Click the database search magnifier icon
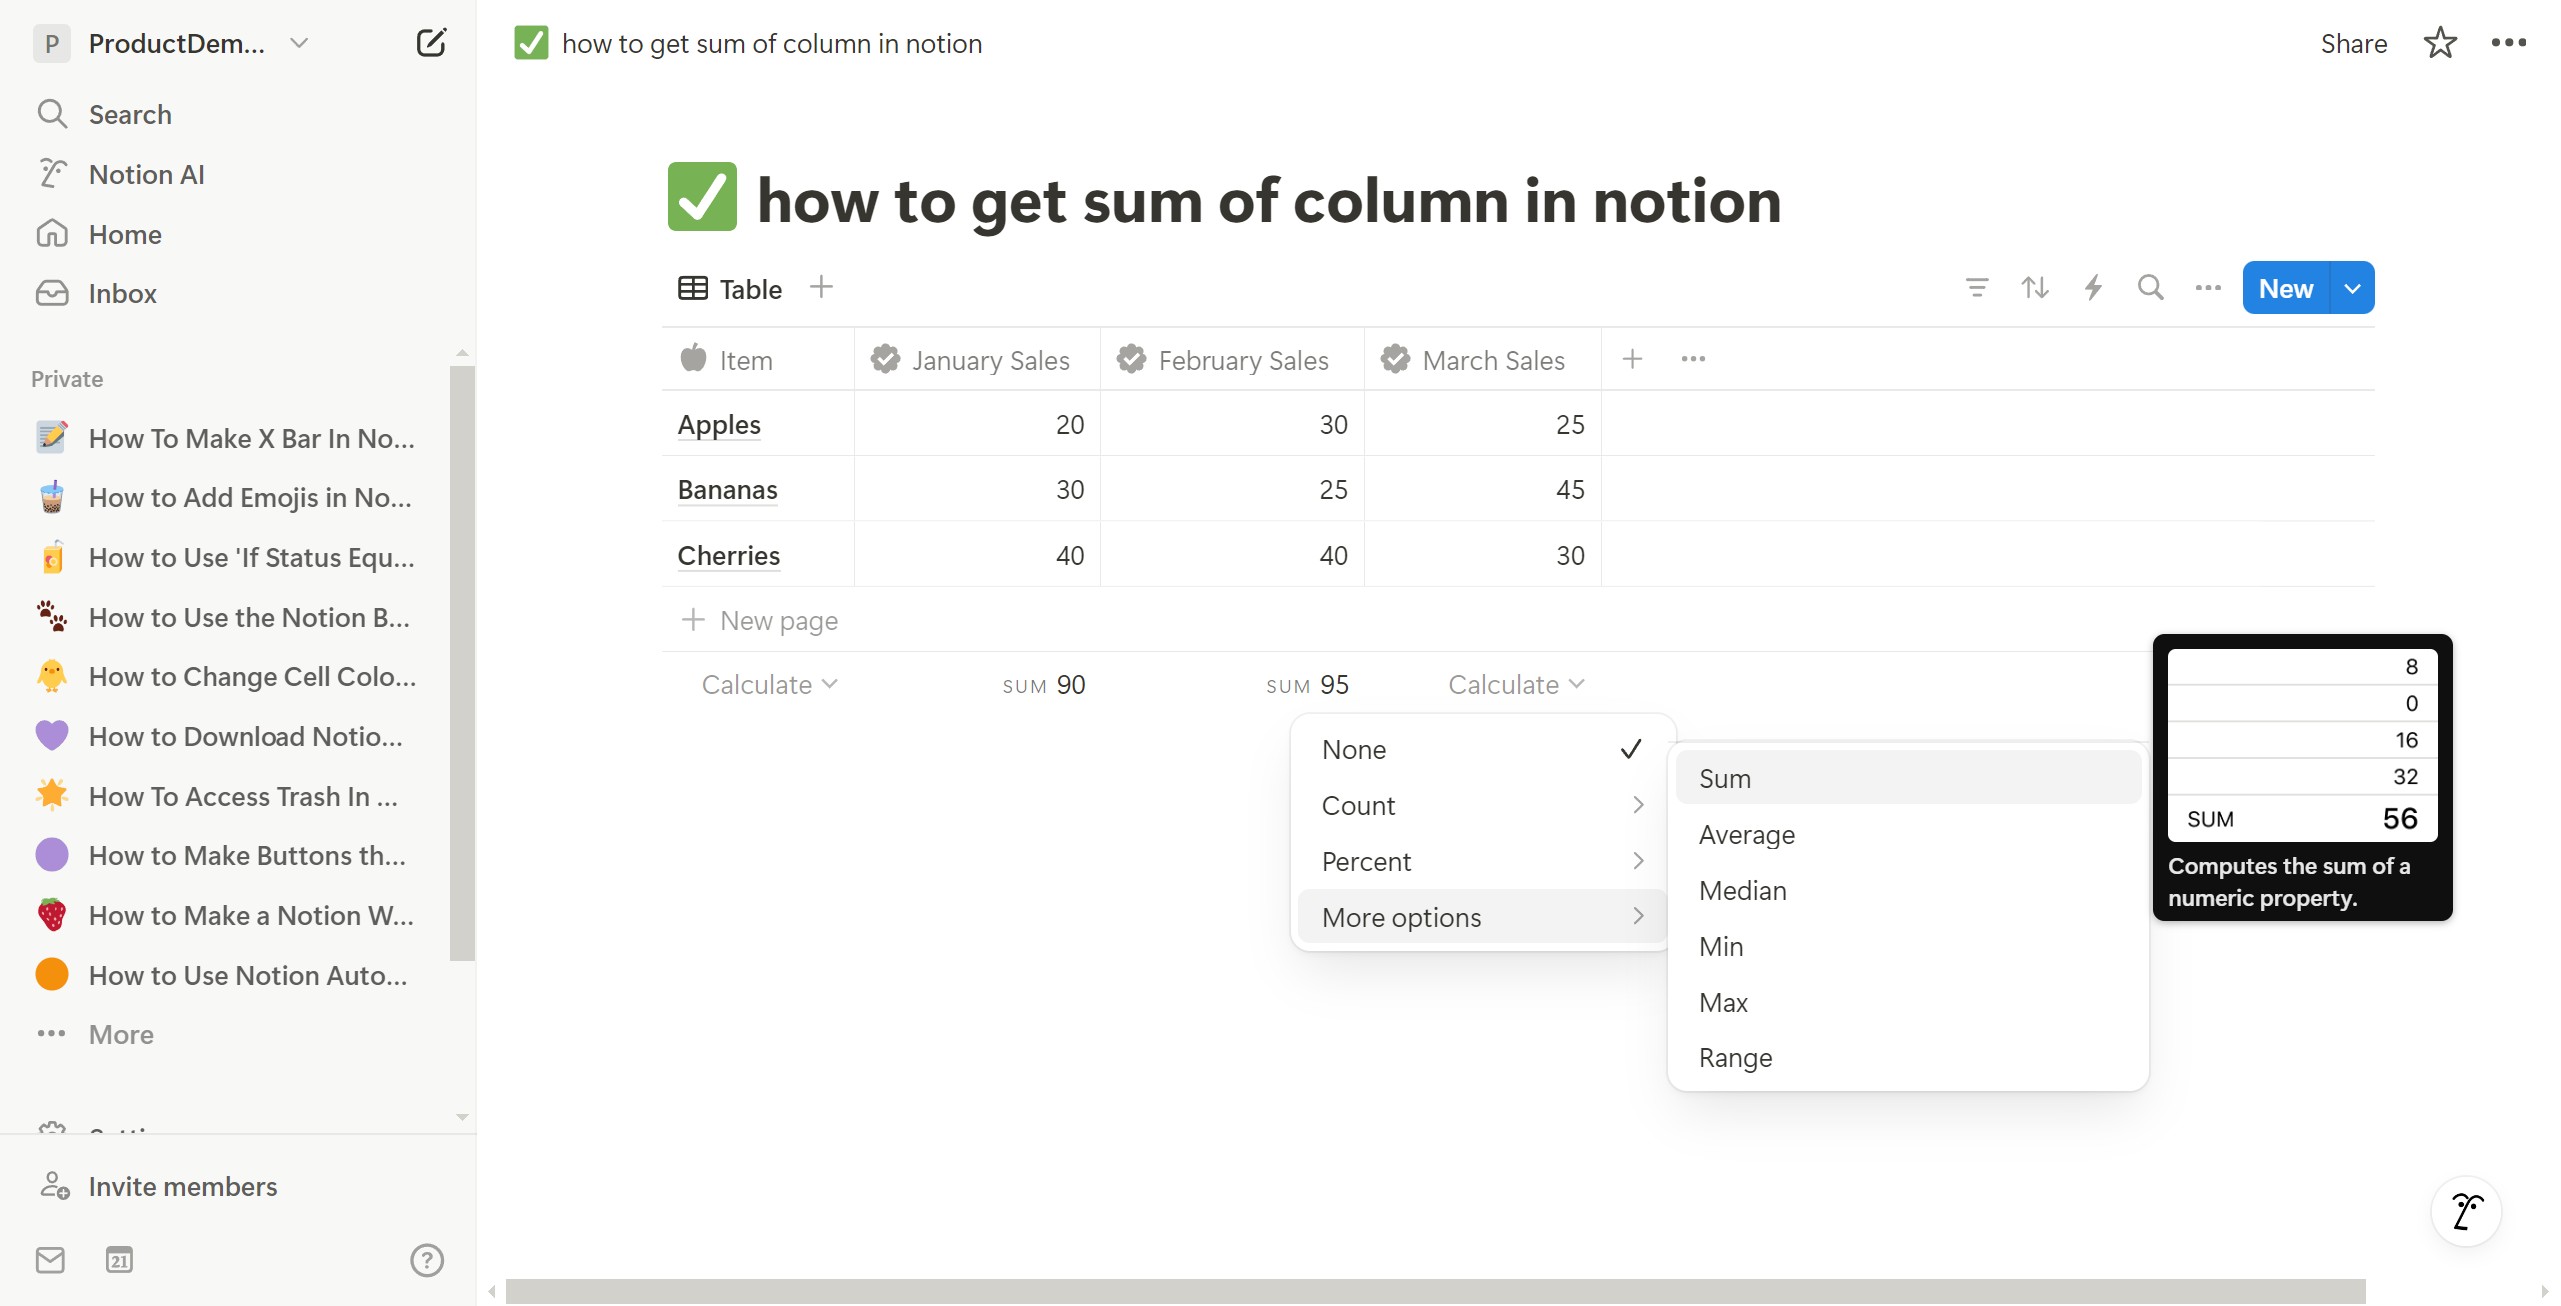This screenshot has width=2561, height=1306. tap(2150, 288)
